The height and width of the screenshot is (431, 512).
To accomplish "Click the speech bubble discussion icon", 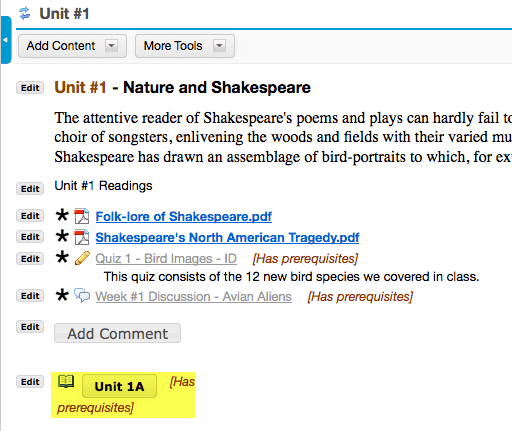I will (82, 295).
